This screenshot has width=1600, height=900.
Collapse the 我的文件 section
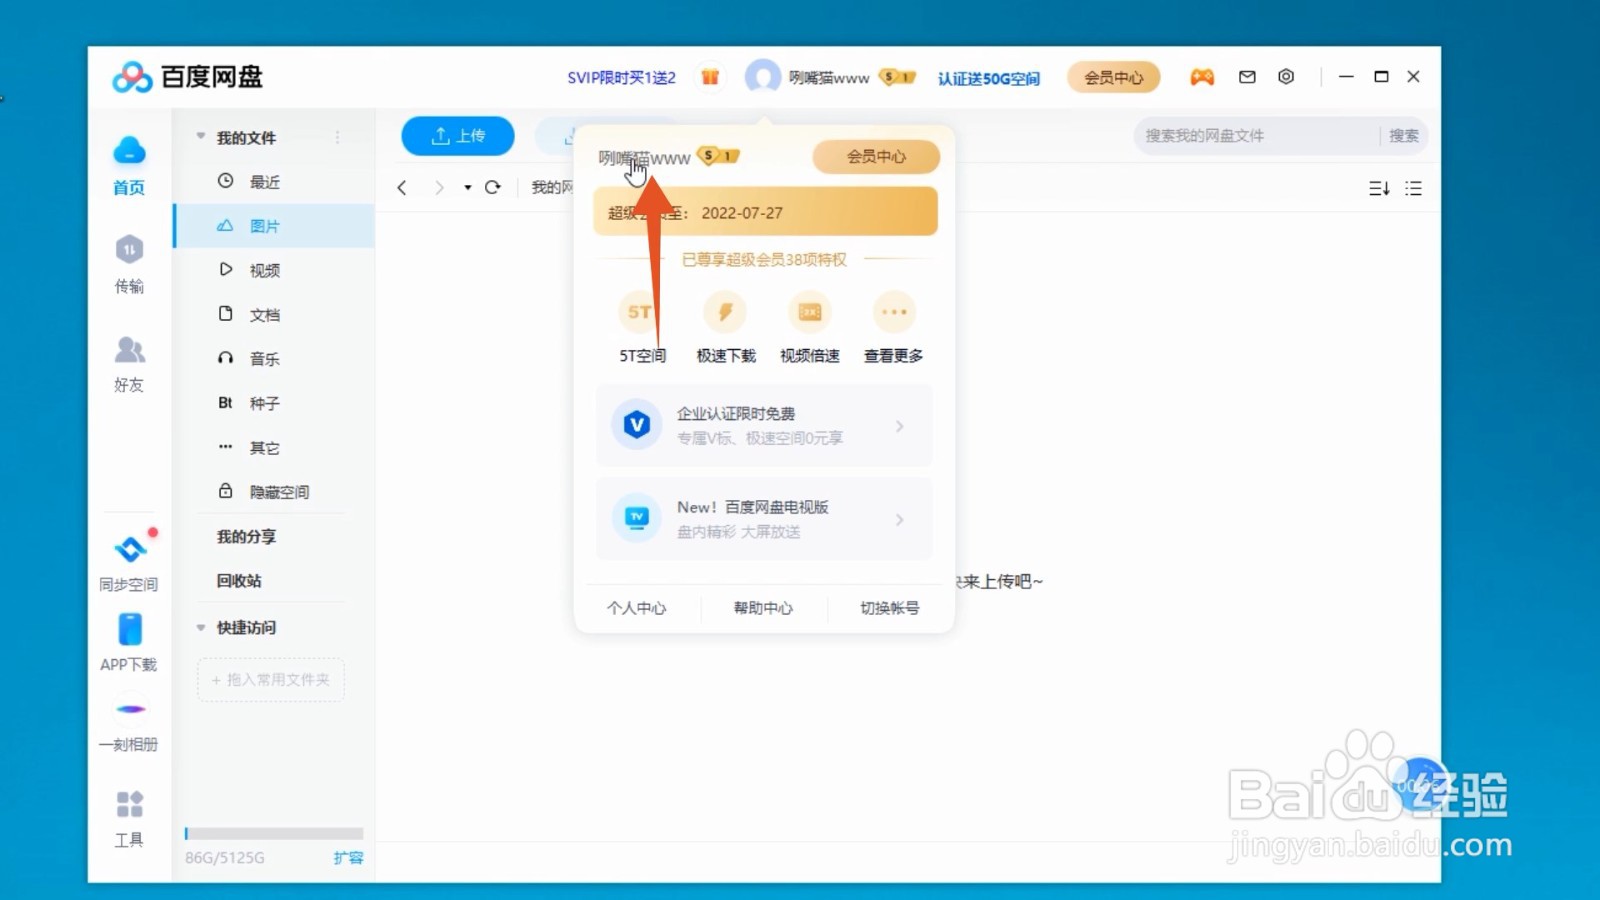pyautogui.click(x=200, y=137)
